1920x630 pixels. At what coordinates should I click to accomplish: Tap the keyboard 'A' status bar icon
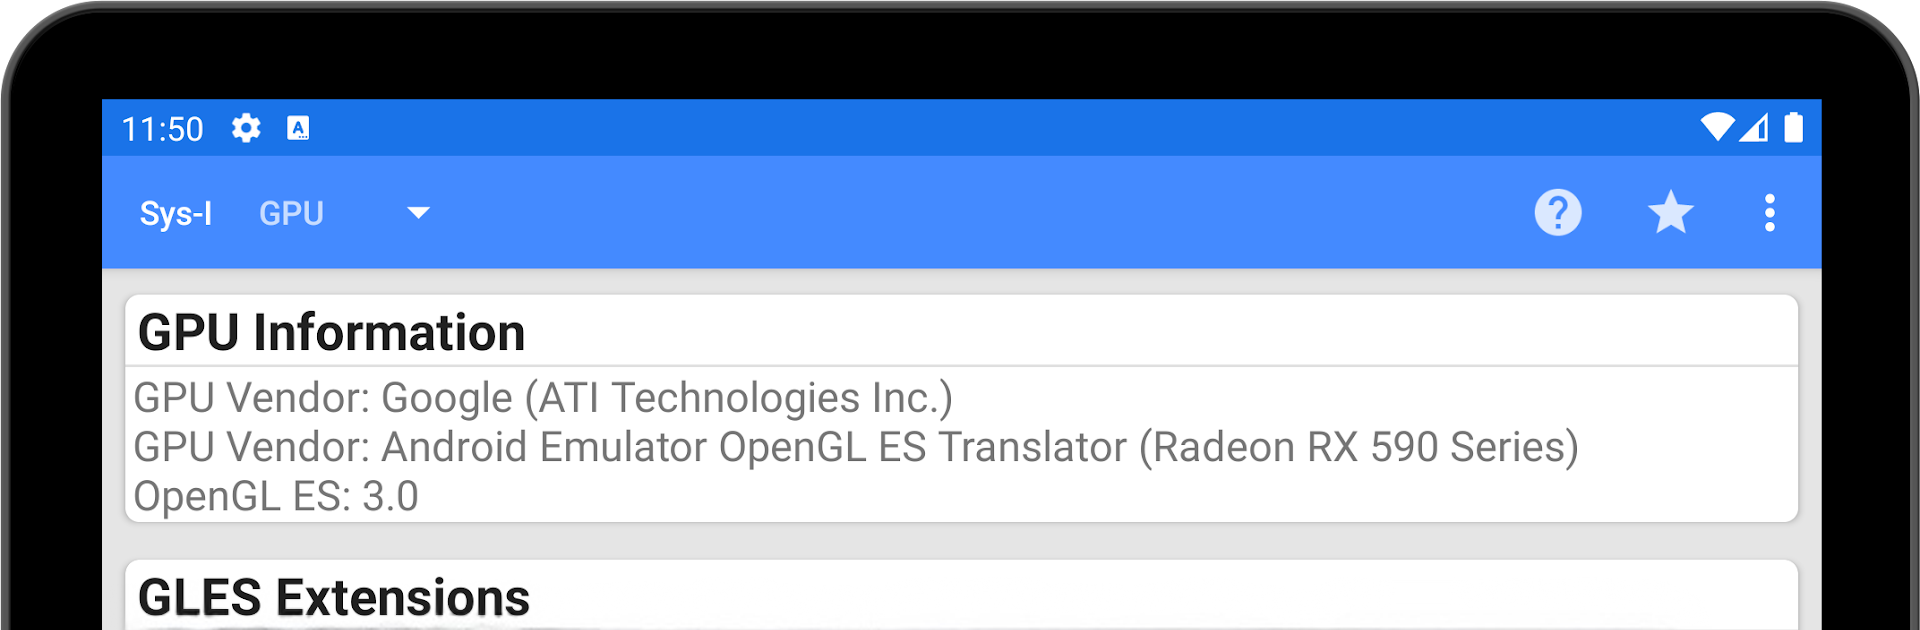(x=298, y=128)
